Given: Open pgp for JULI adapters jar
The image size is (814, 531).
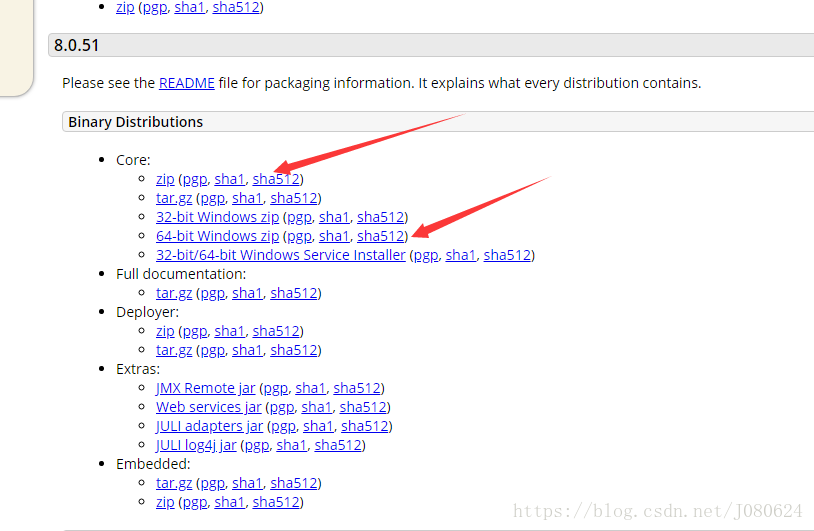Looking at the screenshot, I should [x=283, y=427].
